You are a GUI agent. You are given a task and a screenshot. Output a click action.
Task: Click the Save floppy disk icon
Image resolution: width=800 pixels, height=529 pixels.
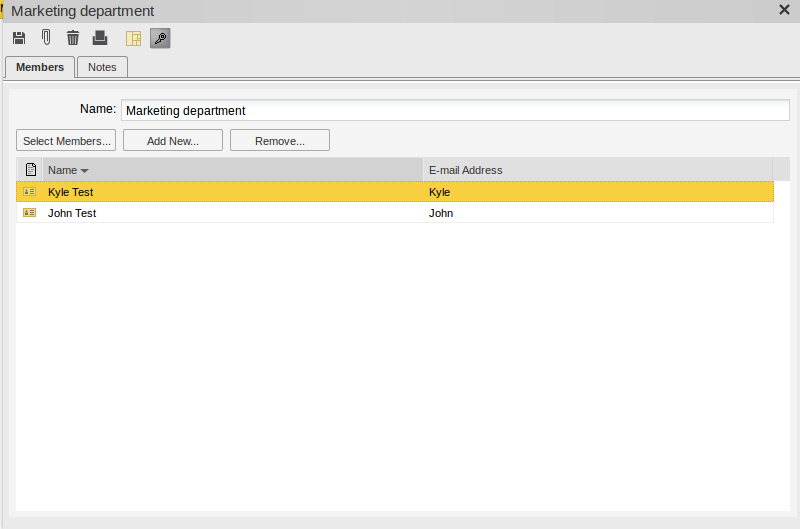(19, 38)
